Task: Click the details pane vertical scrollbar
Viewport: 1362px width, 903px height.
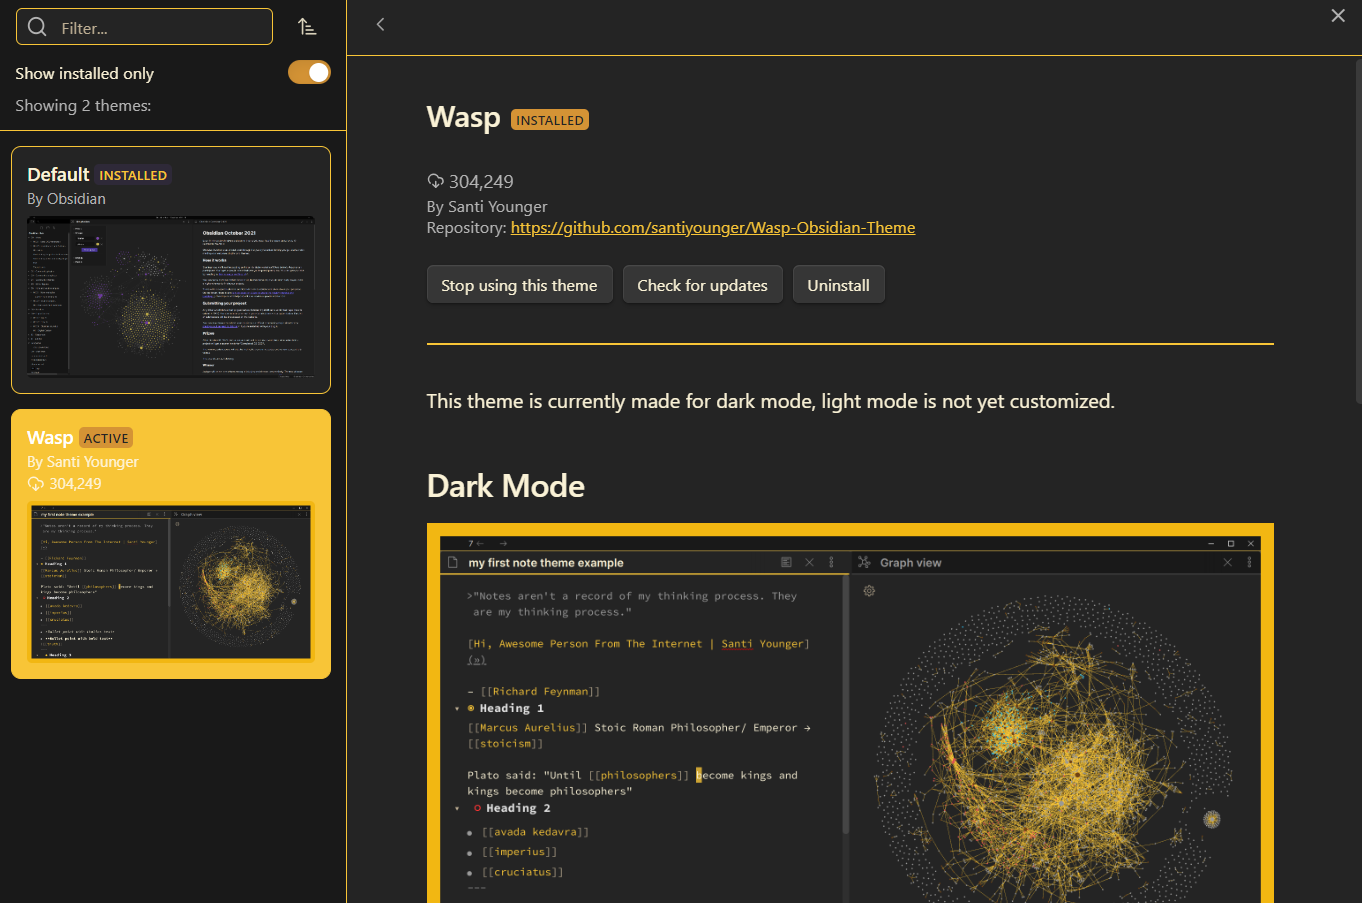Action: (x=1357, y=230)
